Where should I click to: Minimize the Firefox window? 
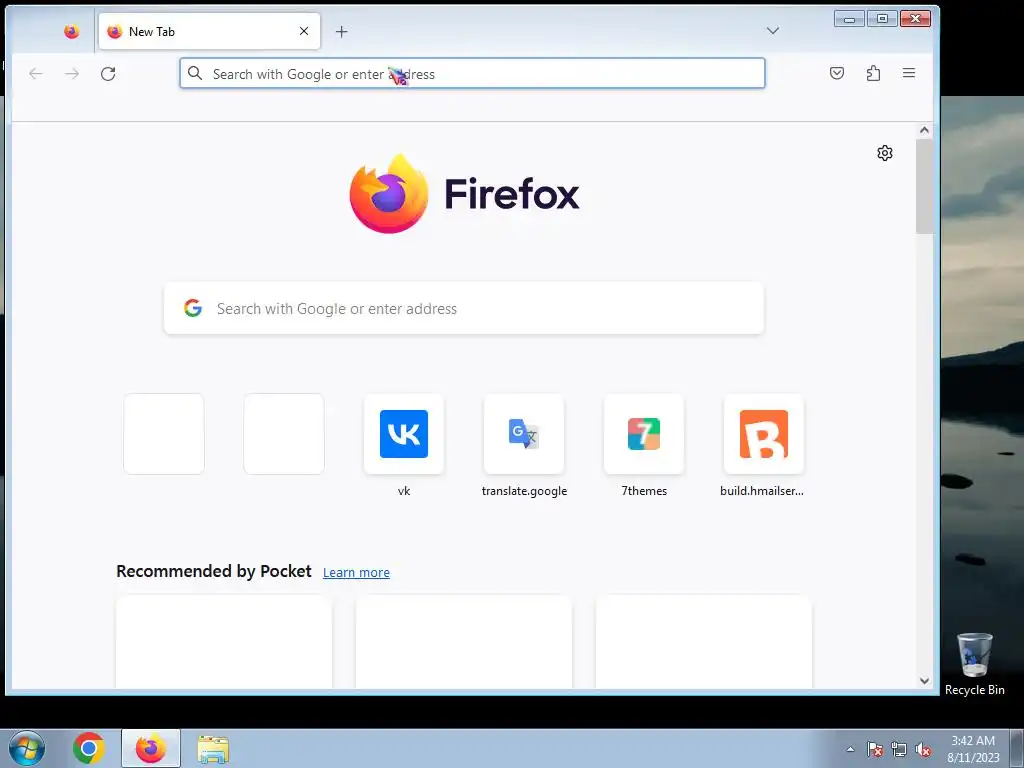click(850, 19)
